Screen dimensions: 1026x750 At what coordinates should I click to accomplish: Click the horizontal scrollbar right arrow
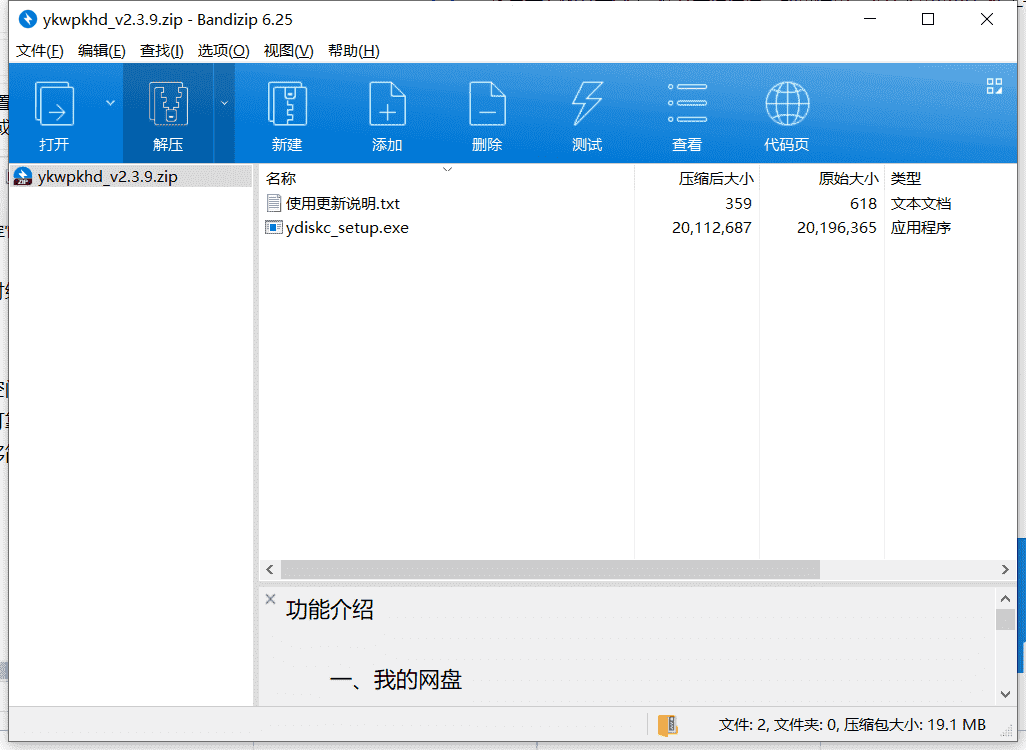coord(1006,570)
